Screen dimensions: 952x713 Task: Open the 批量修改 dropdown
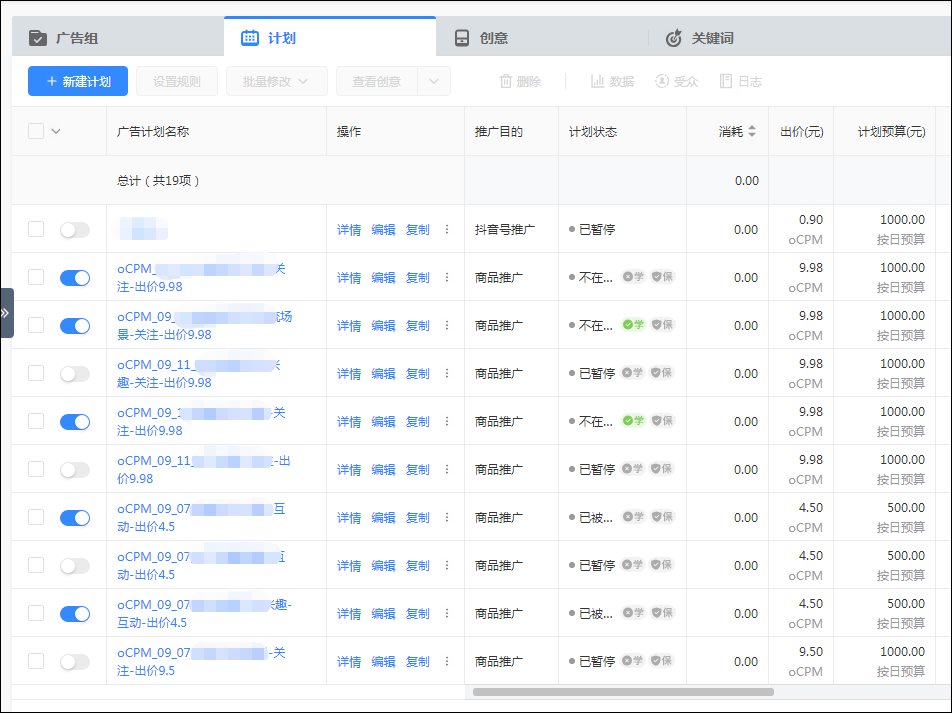pos(276,81)
